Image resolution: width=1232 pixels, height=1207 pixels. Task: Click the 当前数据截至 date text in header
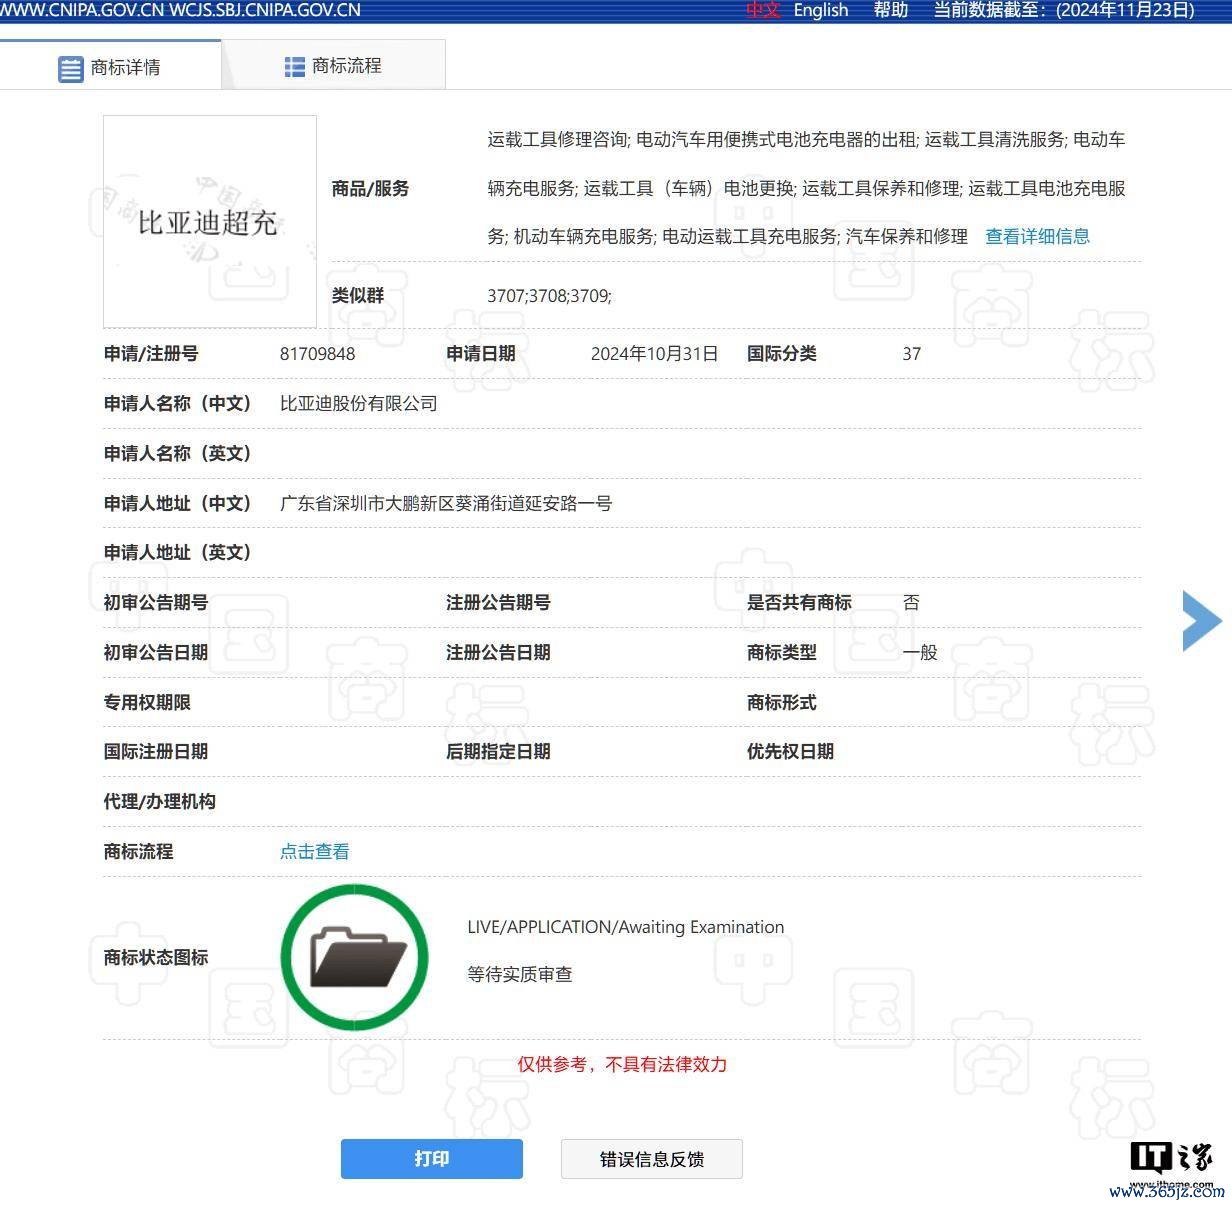click(x=1064, y=10)
